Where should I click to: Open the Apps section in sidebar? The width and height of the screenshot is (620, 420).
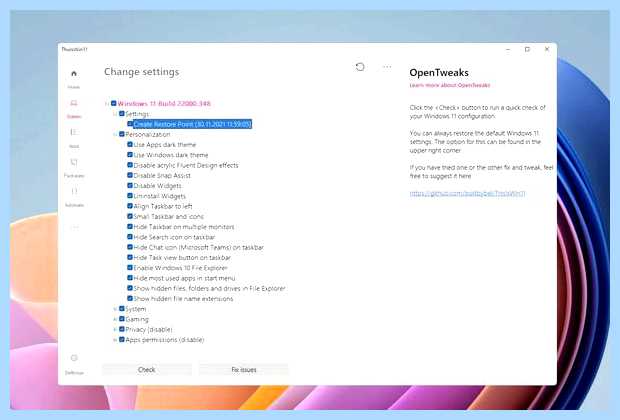[x=74, y=138]
